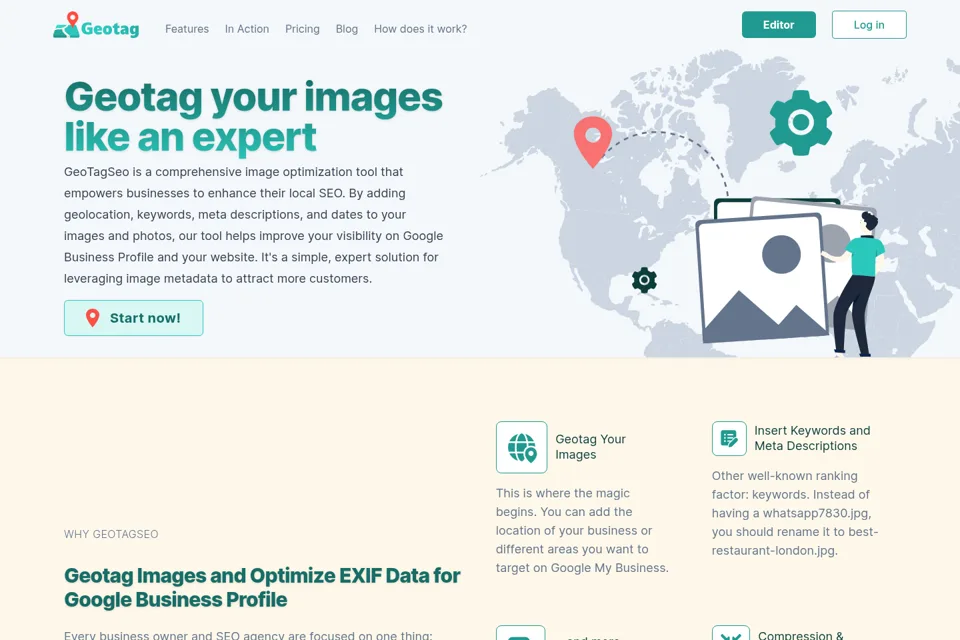Viewport: 960px width, 640px height.
Task: Click the 'Geotag your images like an expert' headline
Action: coord(253,116)
